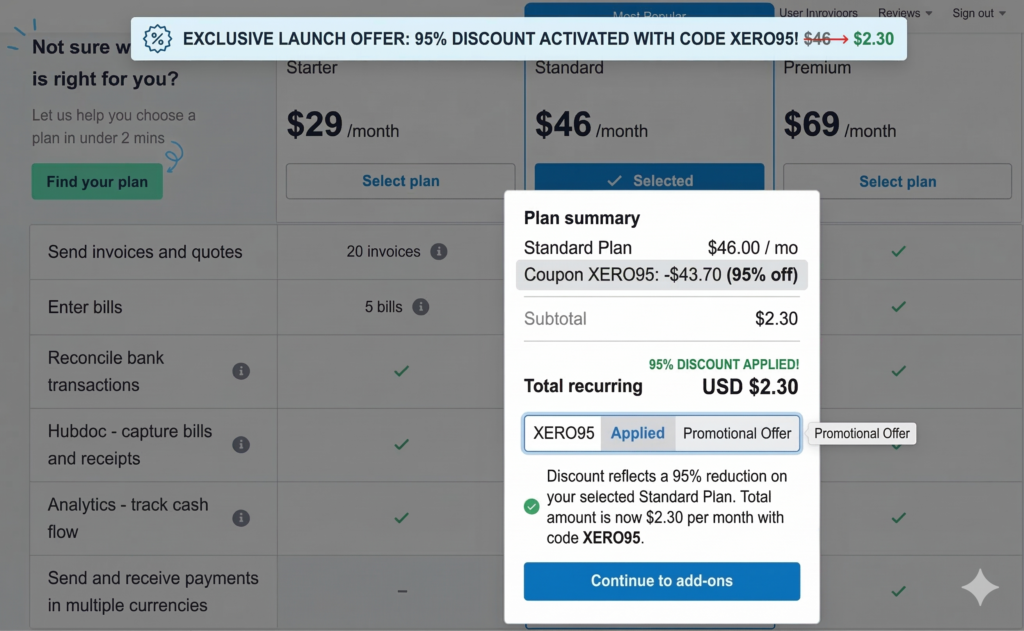Screen dimensions: 1024x631
Task: Click the sparkle icon in corner
Action: tap(979, 588)
